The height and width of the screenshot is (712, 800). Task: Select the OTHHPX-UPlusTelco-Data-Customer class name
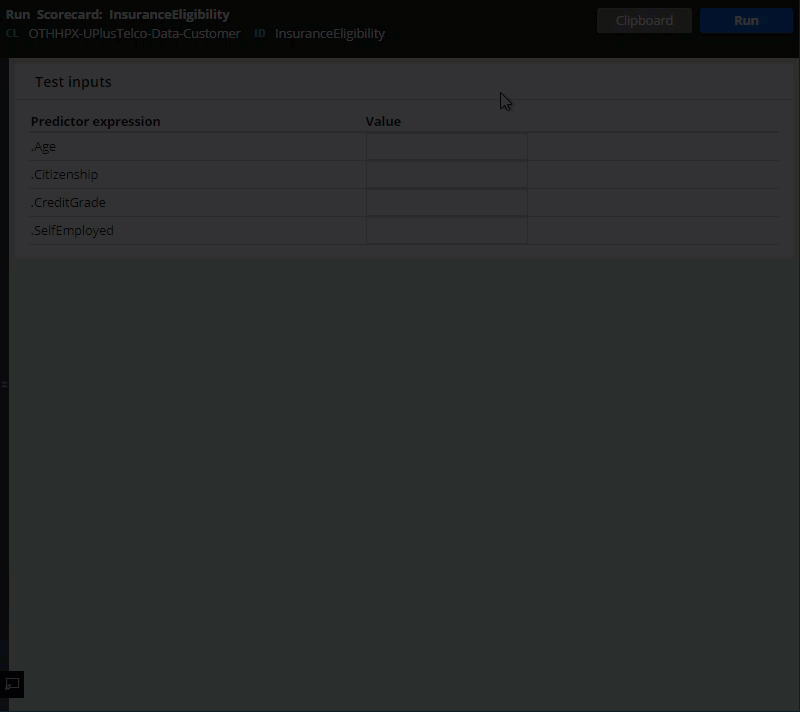pos(134,34)
